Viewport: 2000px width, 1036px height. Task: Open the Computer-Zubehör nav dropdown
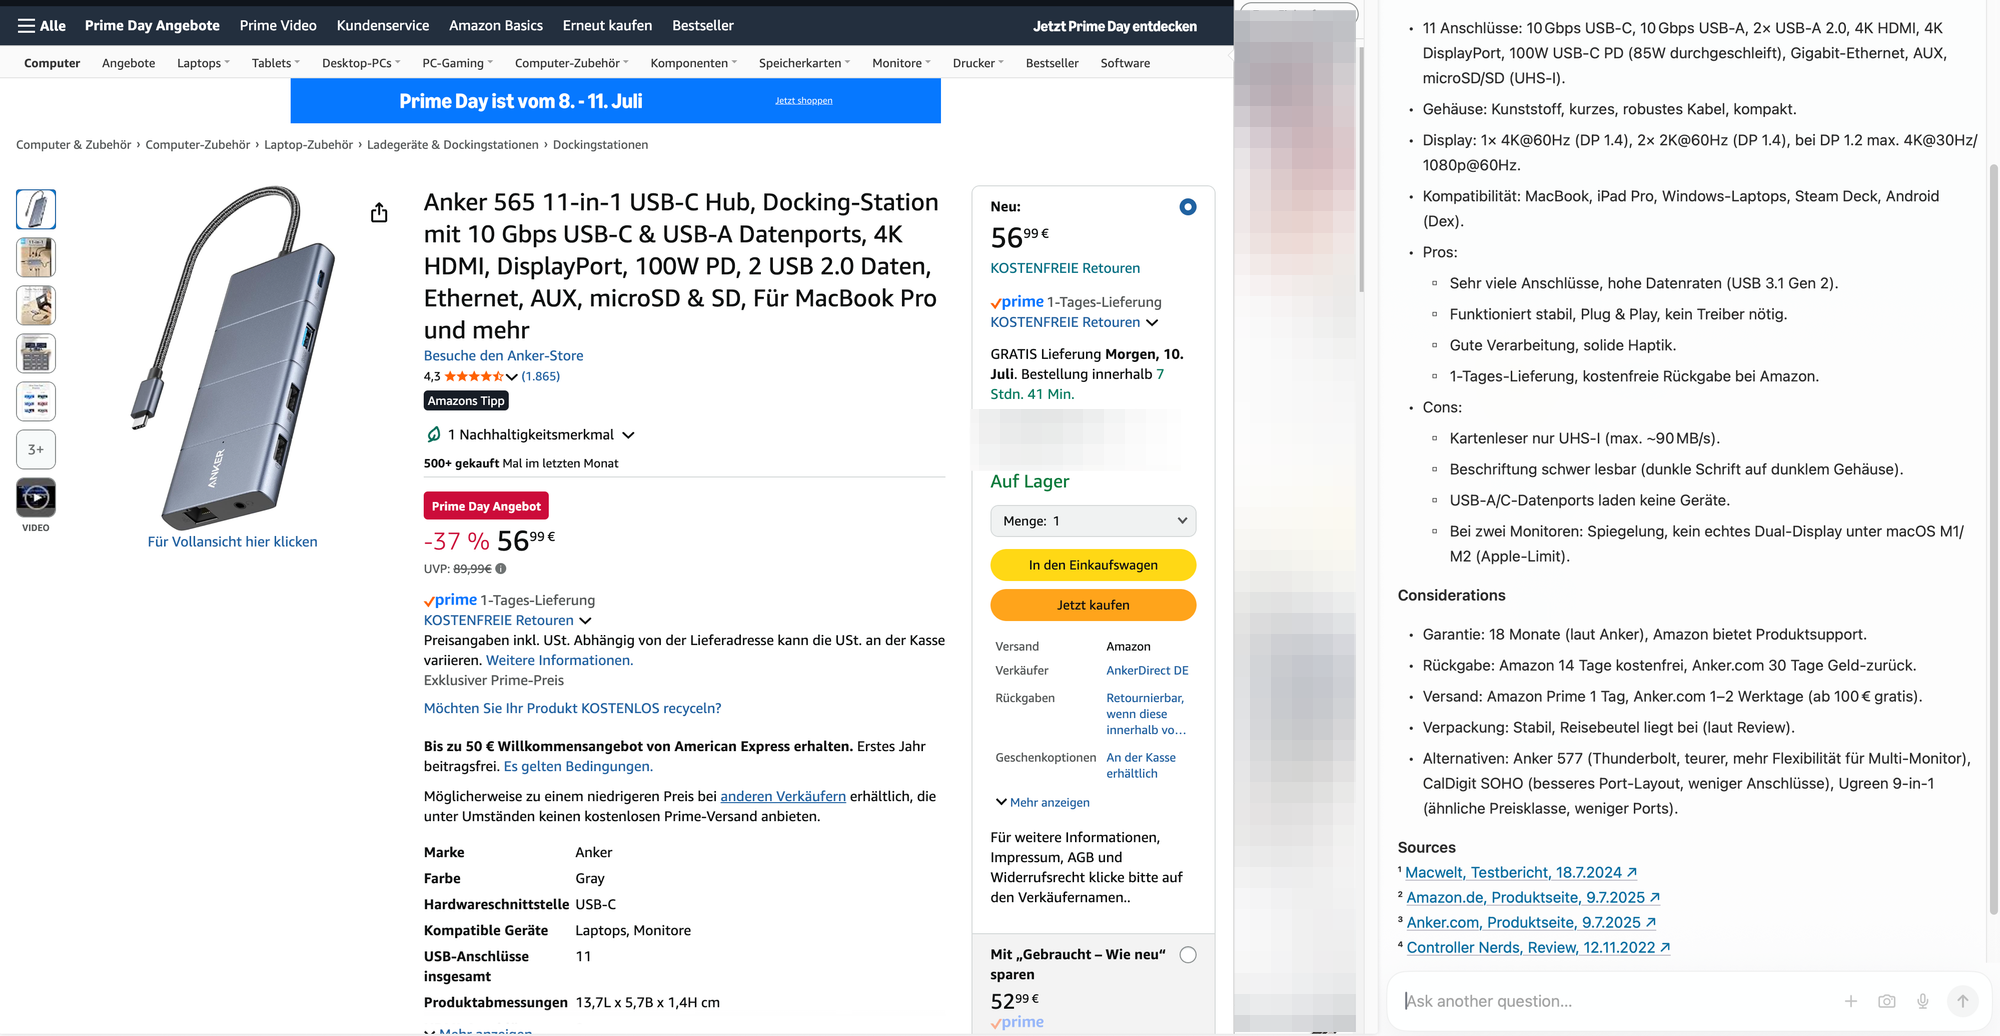572,63
